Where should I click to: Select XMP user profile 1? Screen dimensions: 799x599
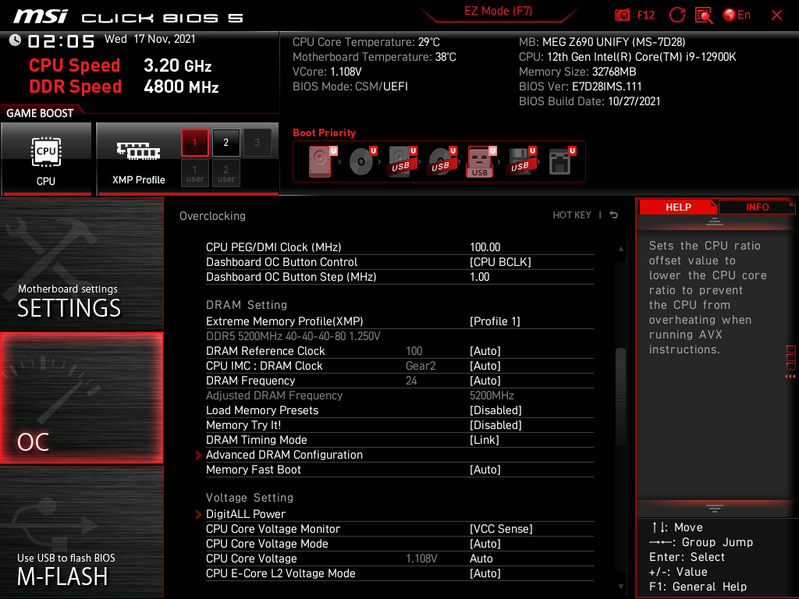click(x=195, y=173)
